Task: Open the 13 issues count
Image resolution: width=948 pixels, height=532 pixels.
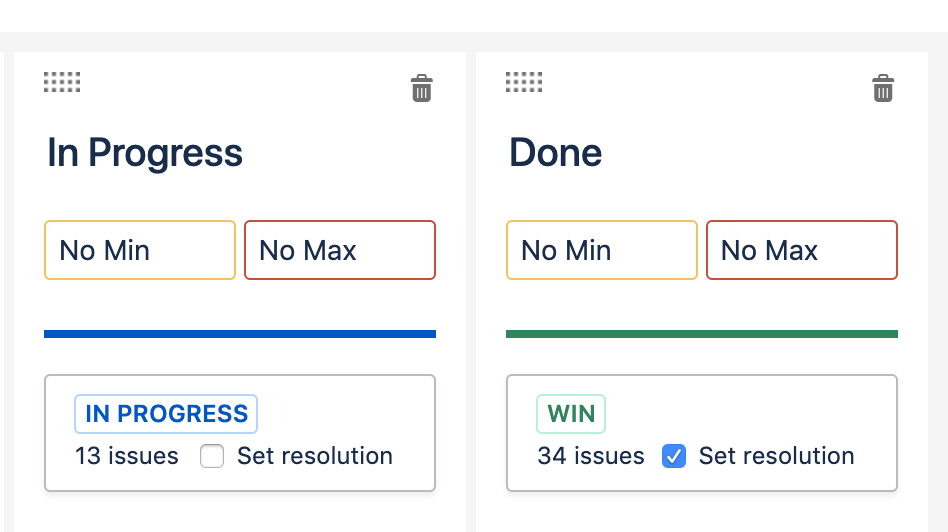Action: (x=127, y=456)
